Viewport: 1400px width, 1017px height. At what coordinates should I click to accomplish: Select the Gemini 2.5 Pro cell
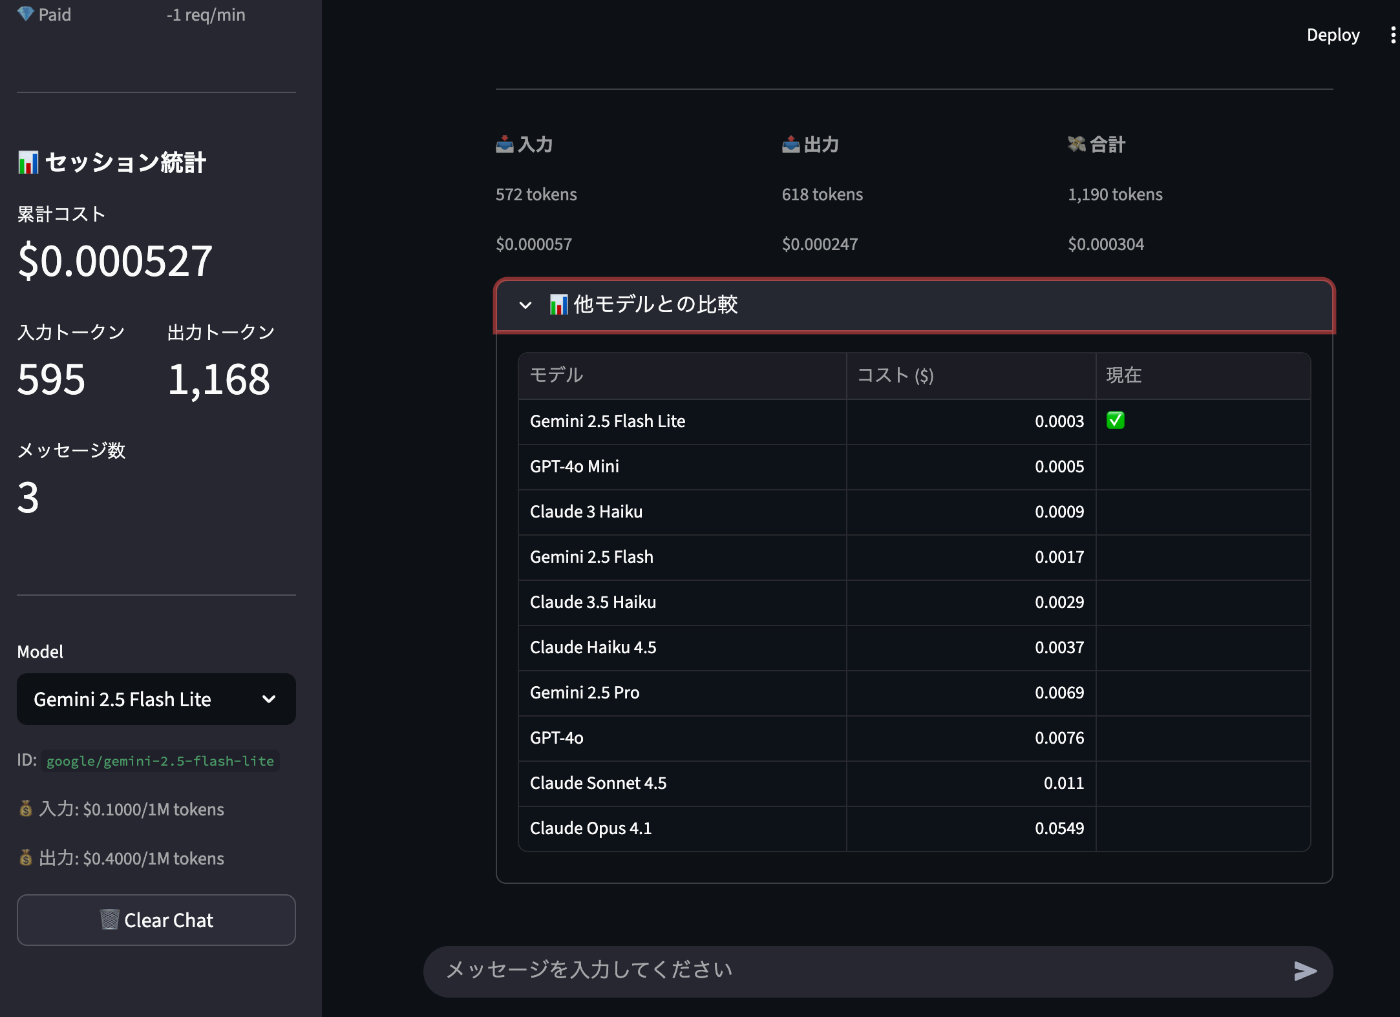[x=683, y=693]
